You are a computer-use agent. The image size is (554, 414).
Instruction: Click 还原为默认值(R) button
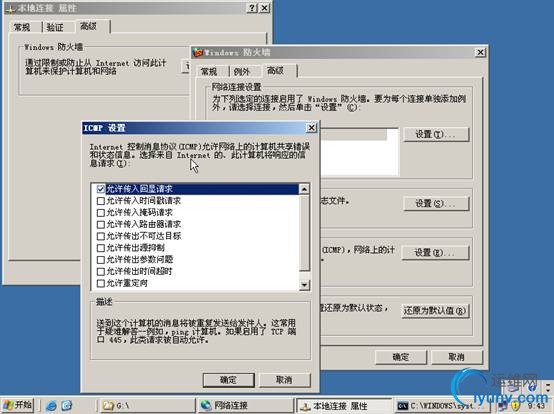(435, 311)
